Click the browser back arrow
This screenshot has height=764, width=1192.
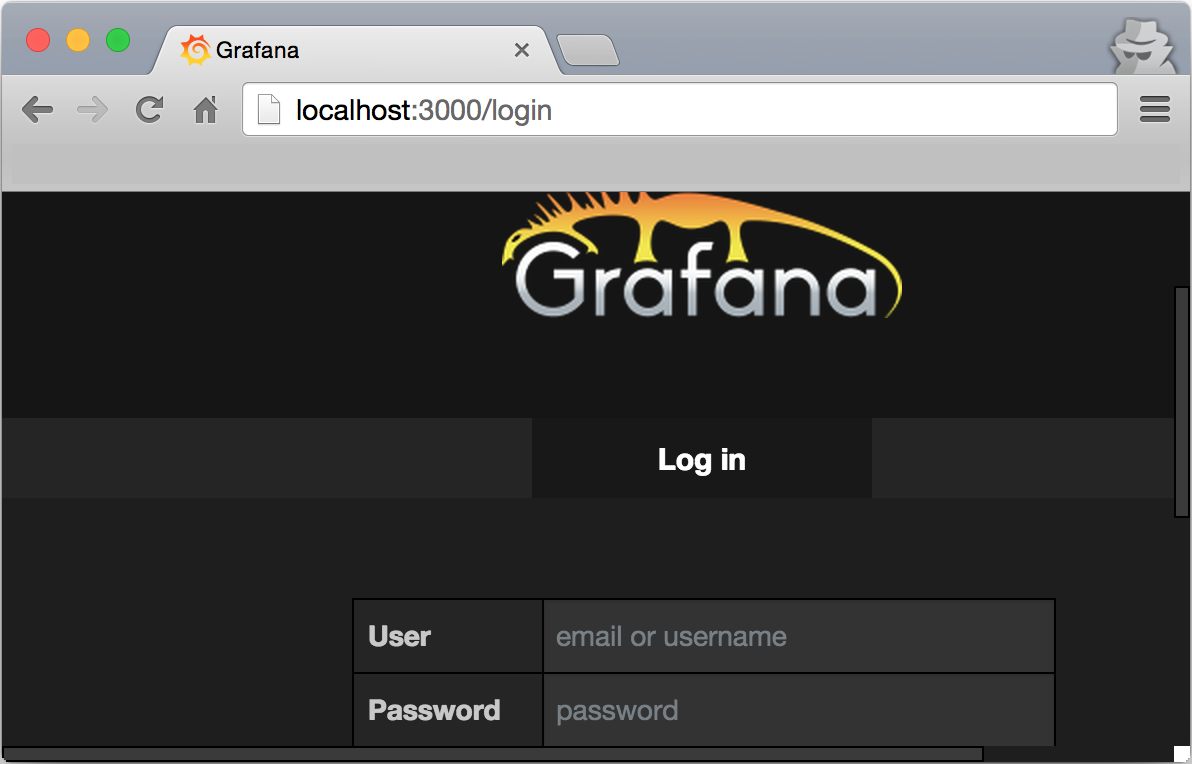(x=37, y=110)
